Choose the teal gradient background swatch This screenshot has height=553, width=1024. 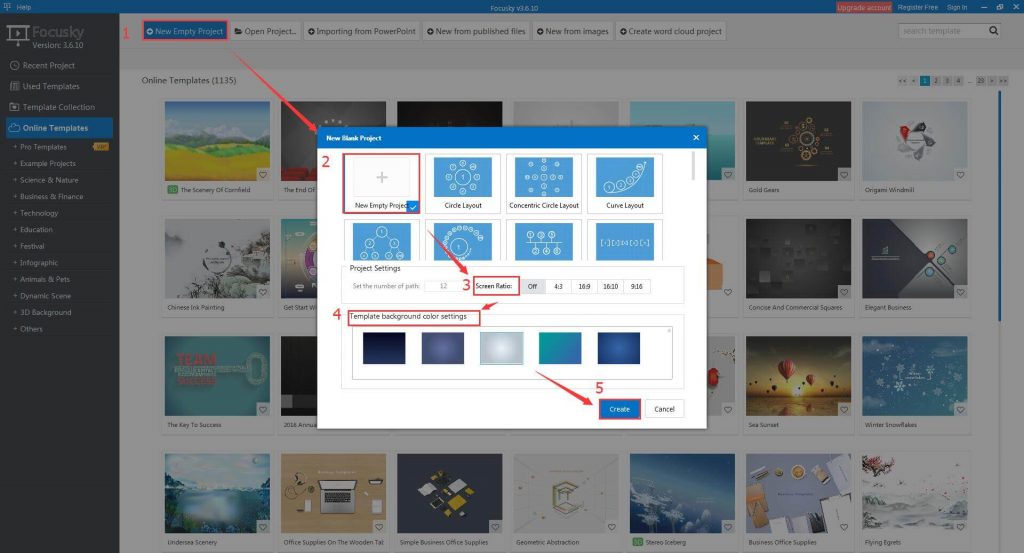click(560, 348)
